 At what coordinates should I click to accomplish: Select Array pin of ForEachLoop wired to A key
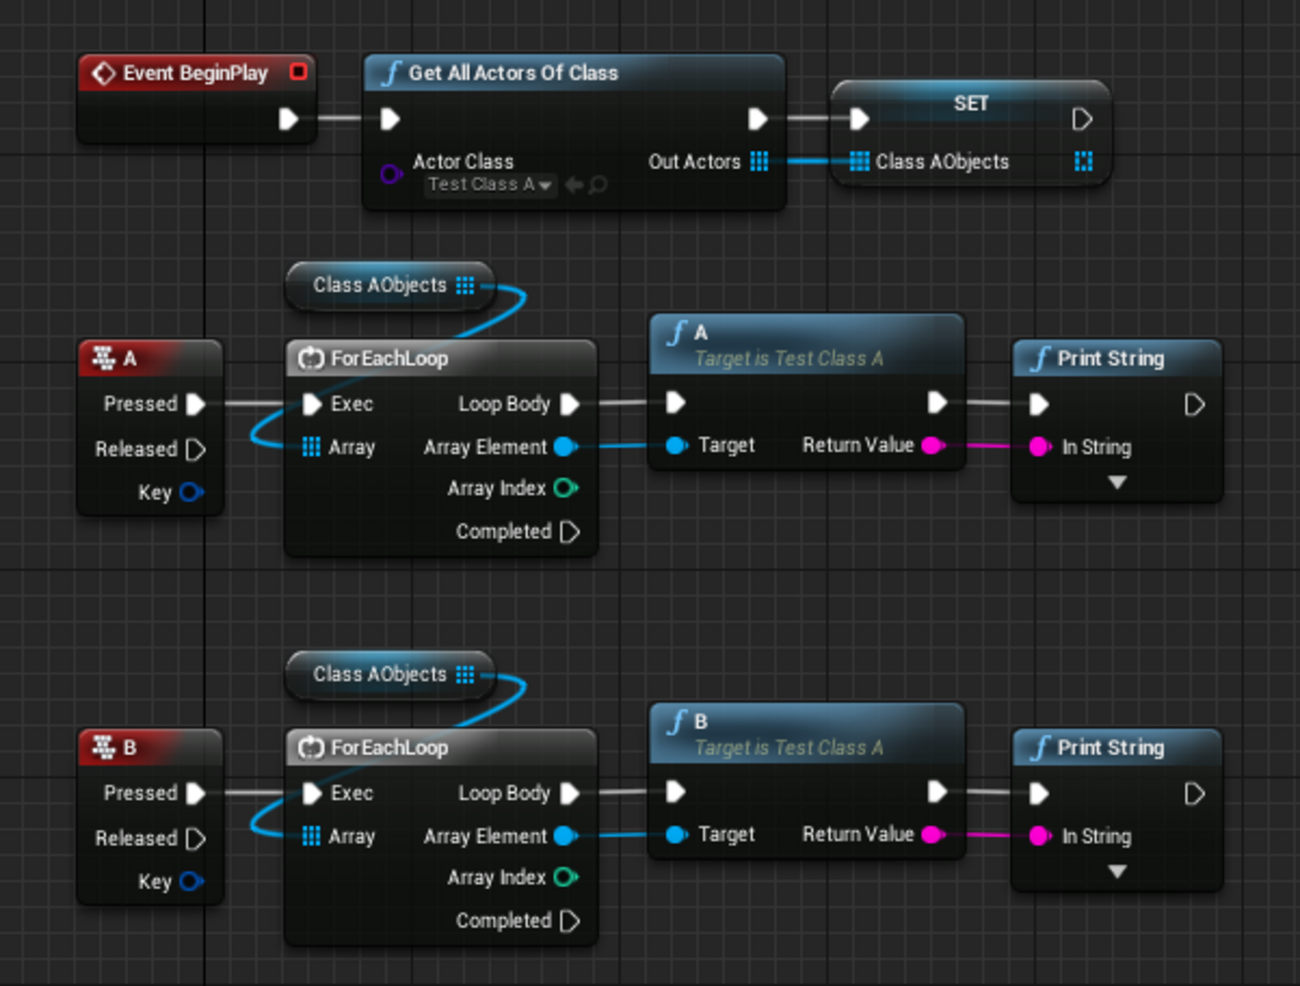312,447
